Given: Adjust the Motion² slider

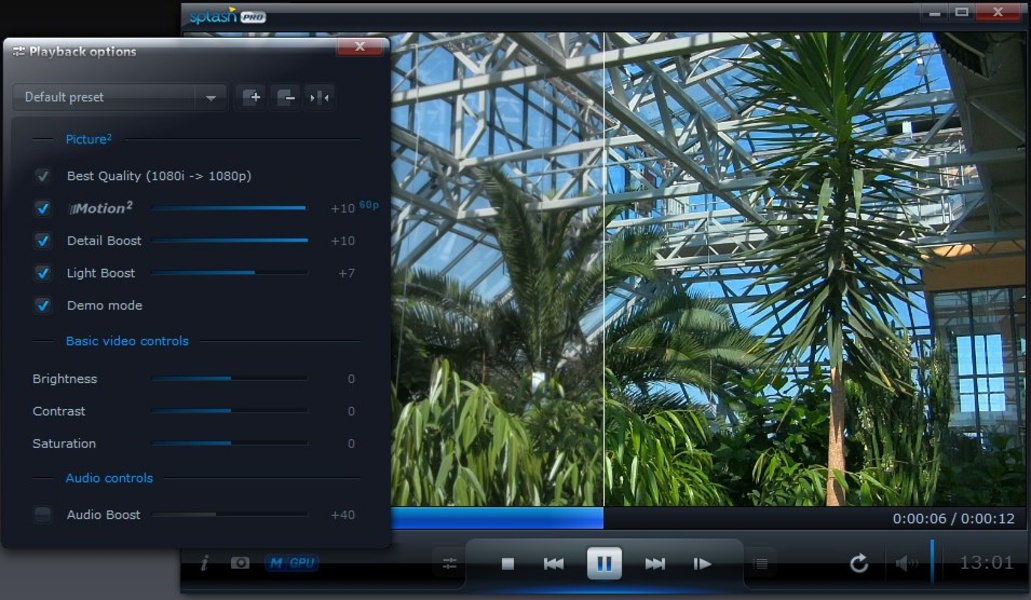Looking at the screenshot, I should pyautogui.click(x=229, y=208).
